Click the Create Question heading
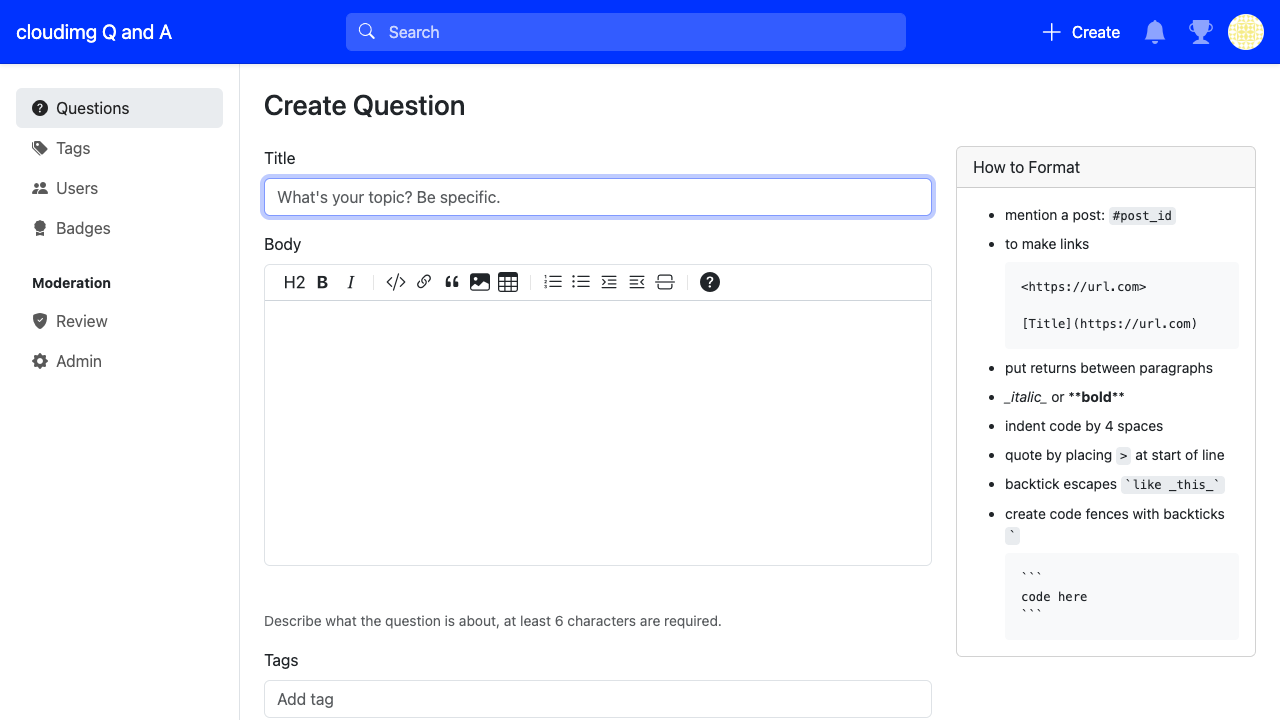Screen dimensions: 1280x720 pyautogui.click(x=364, y=106)
